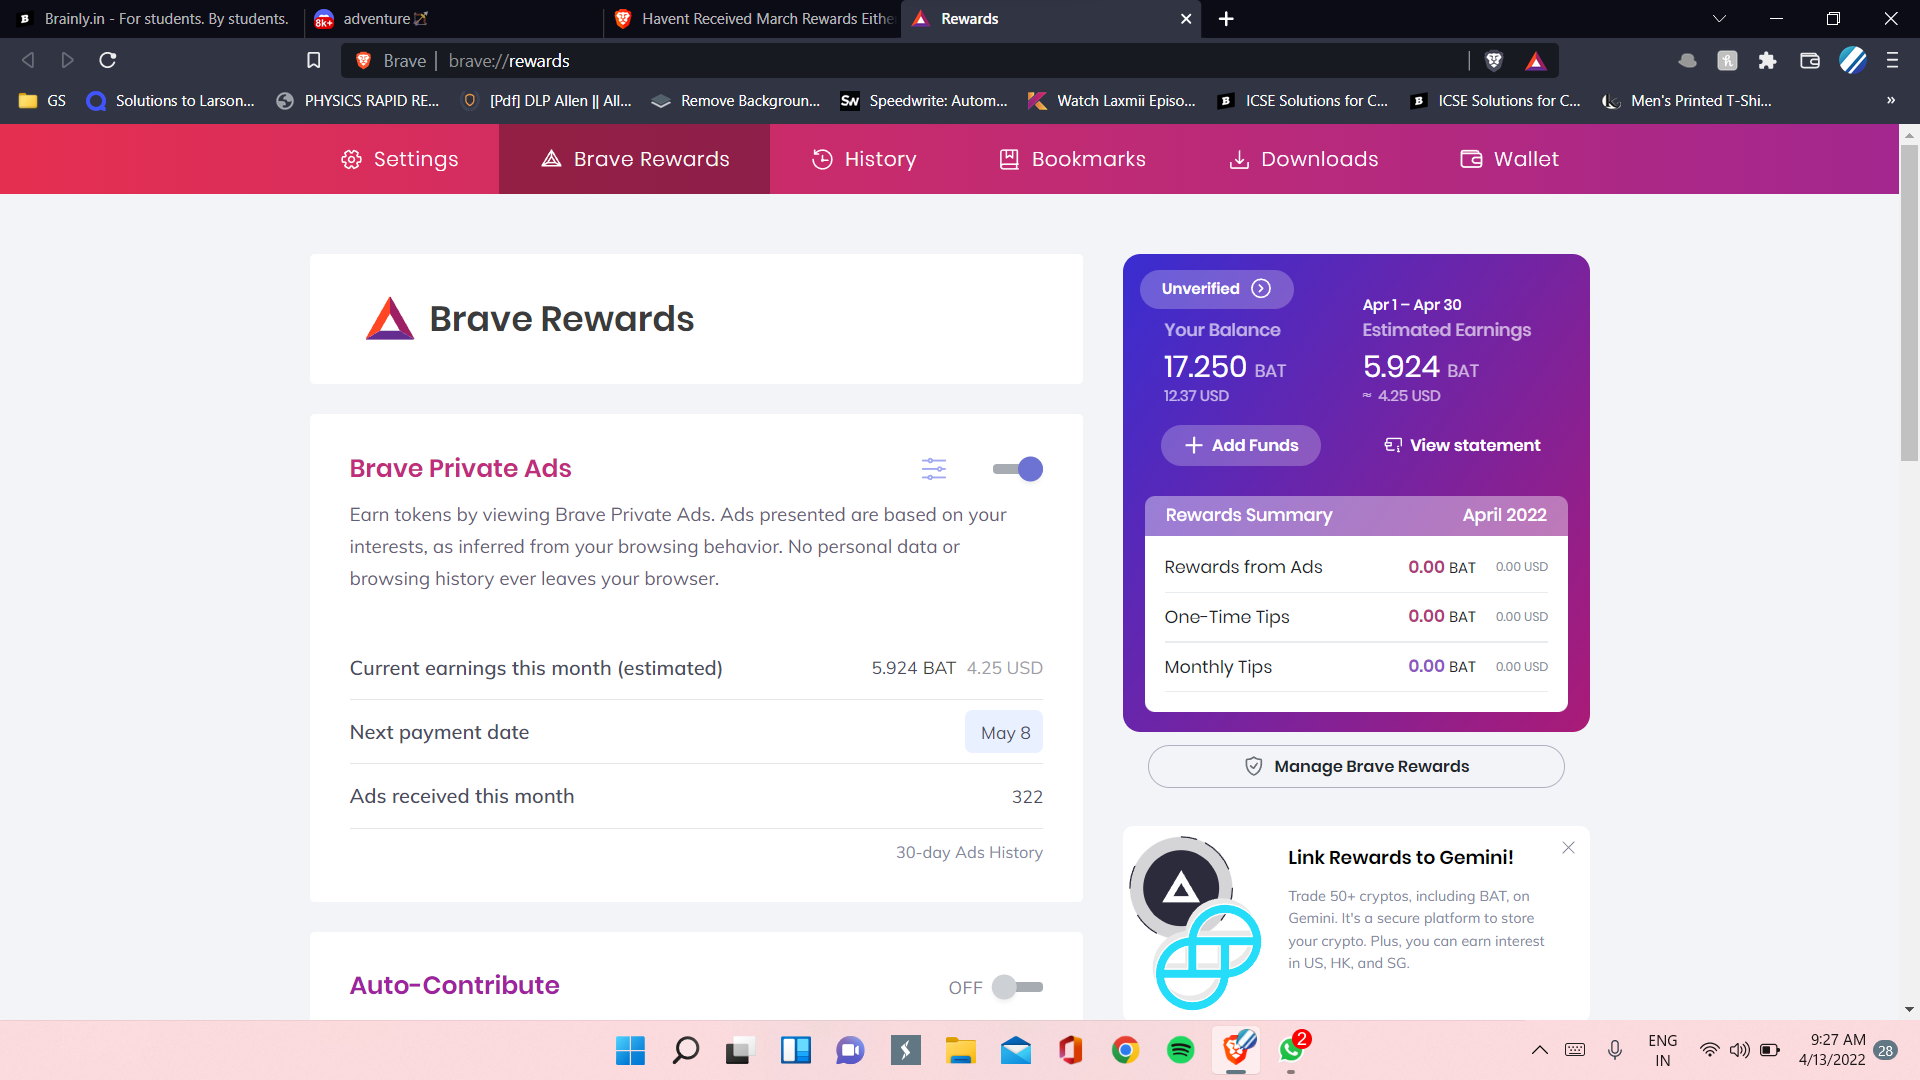Click the page vertical scrollbar
1920x1080 pixels.
pos(1909,300)
